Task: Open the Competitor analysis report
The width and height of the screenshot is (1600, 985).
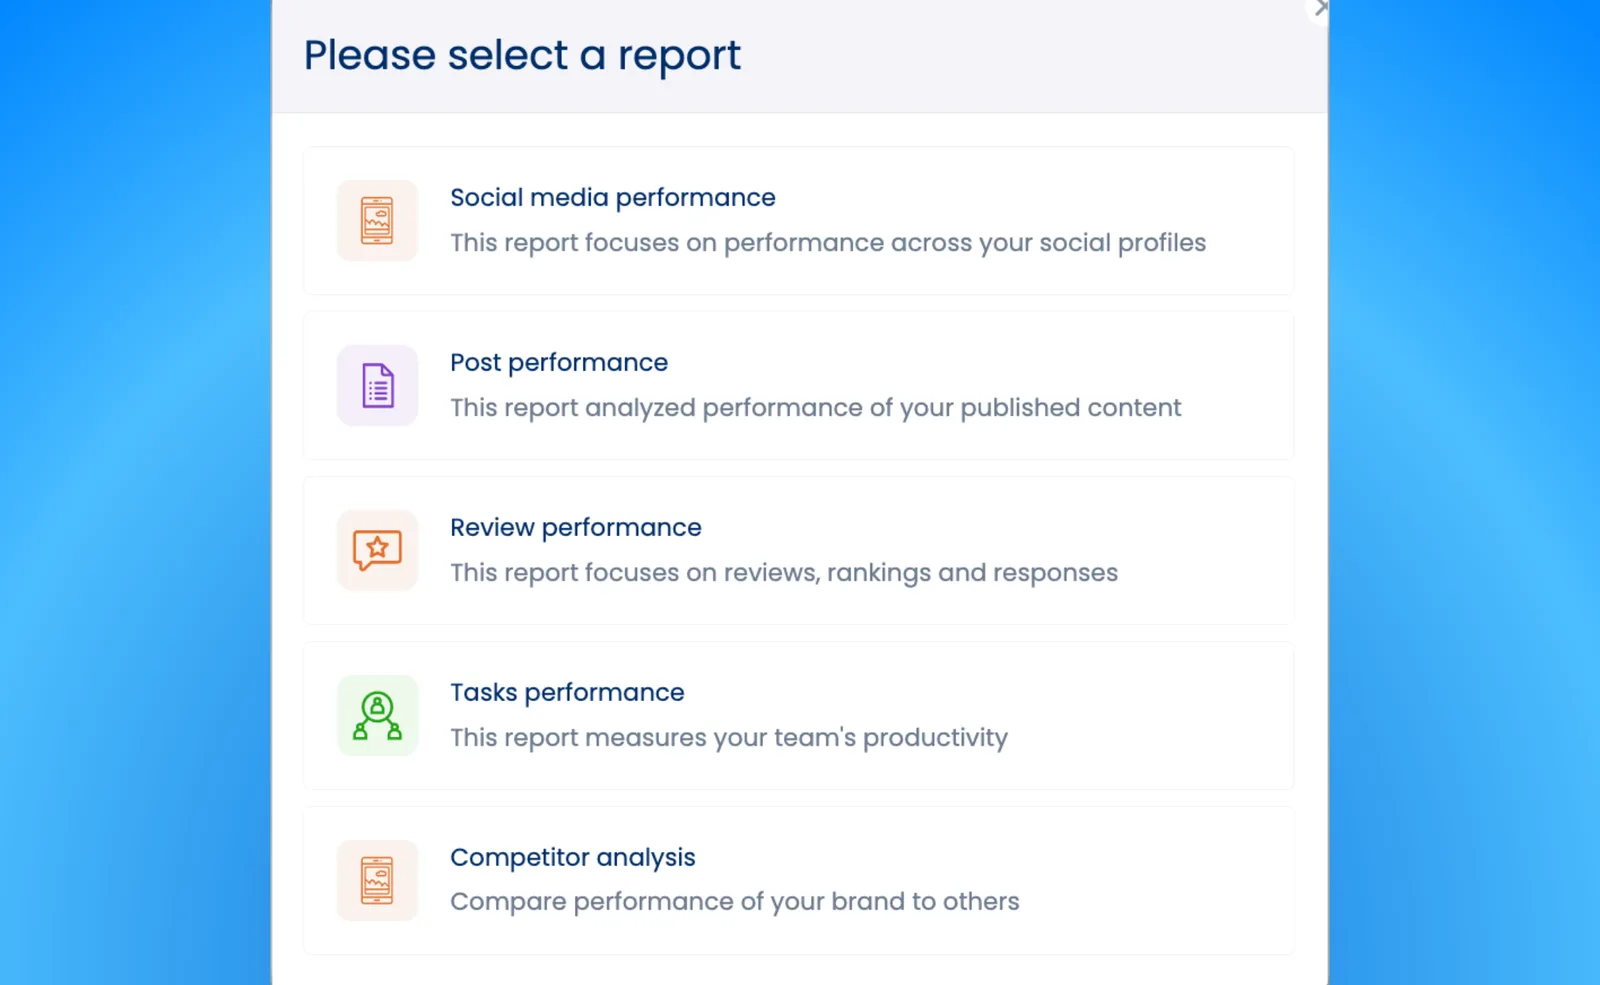Action: click(x=798, y=880)
